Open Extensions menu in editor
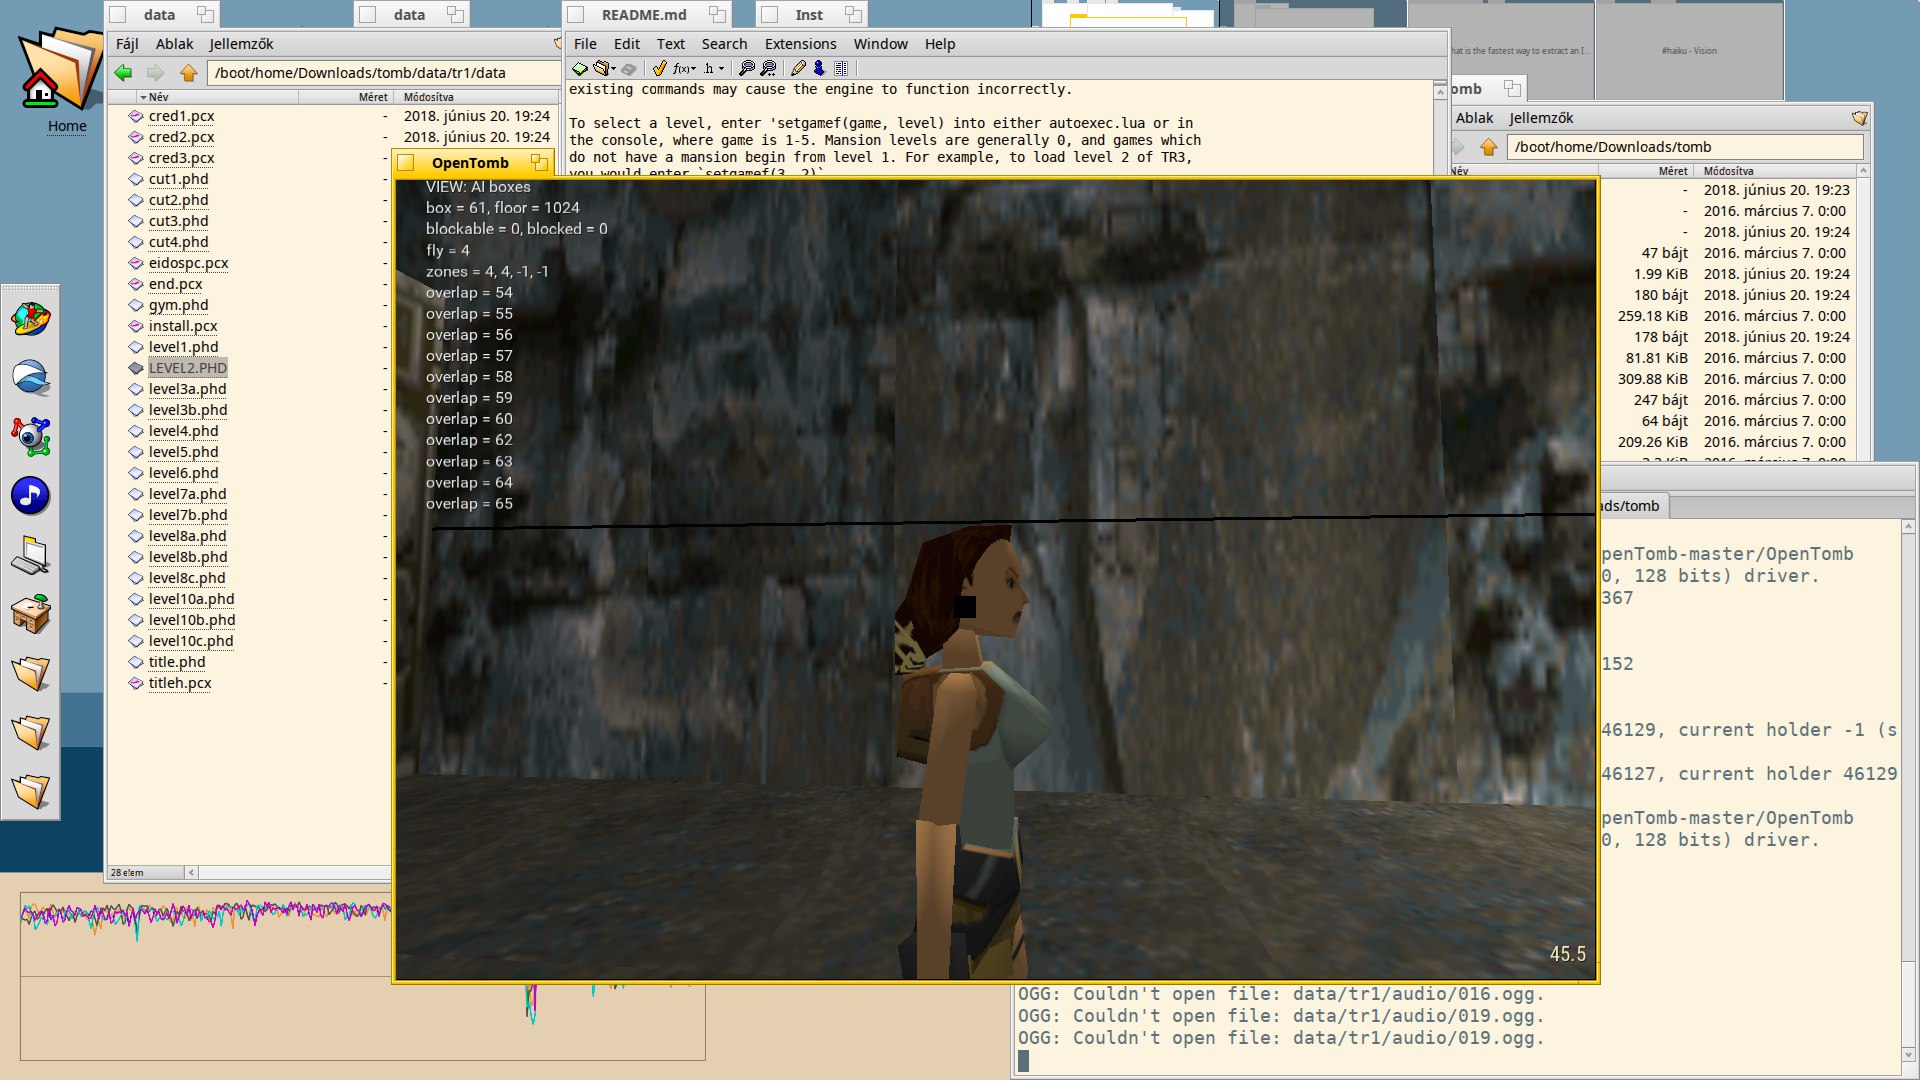Screen dimensions: 1920x1080 800,44
